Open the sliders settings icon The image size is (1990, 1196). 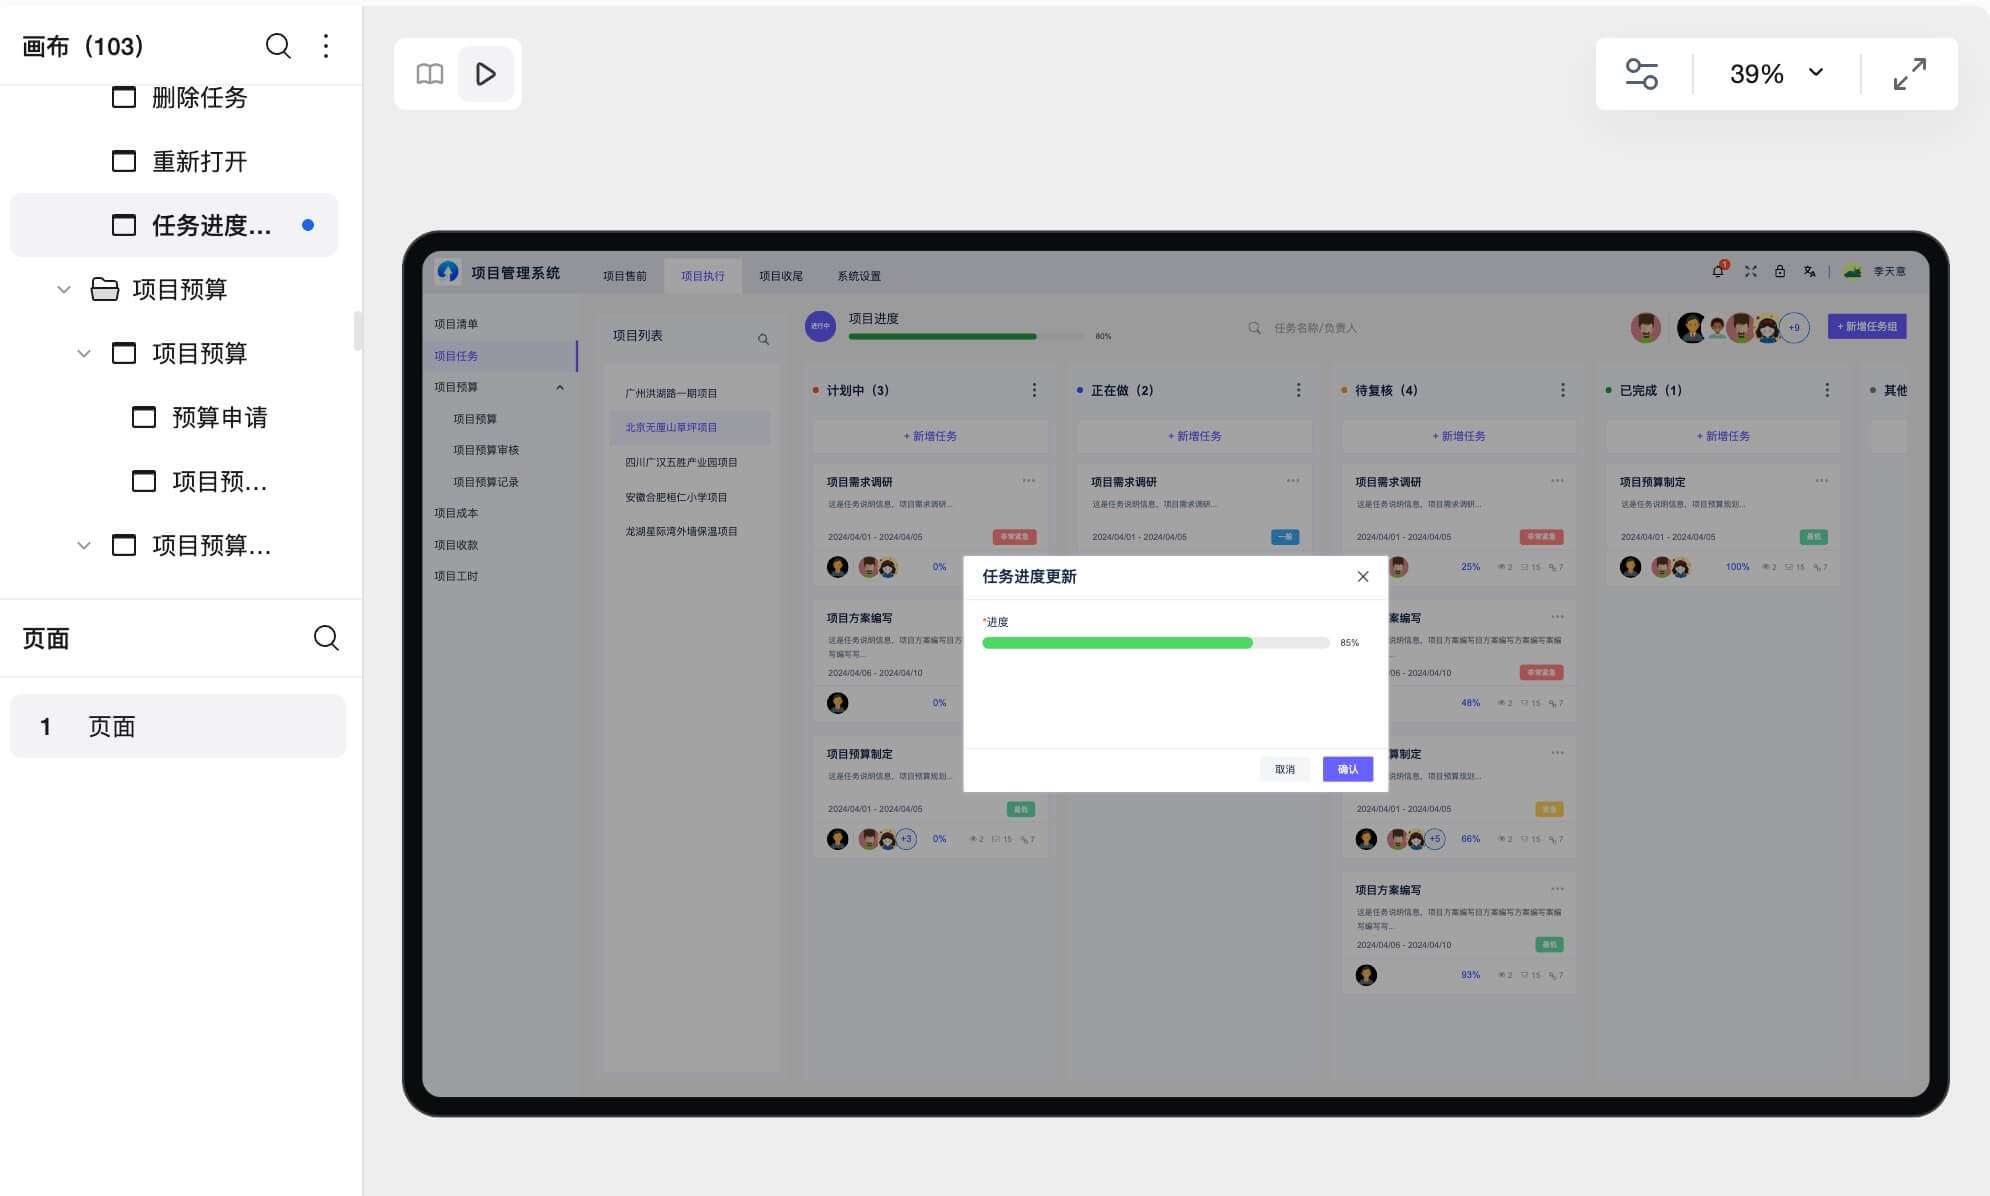point(1641,74)
